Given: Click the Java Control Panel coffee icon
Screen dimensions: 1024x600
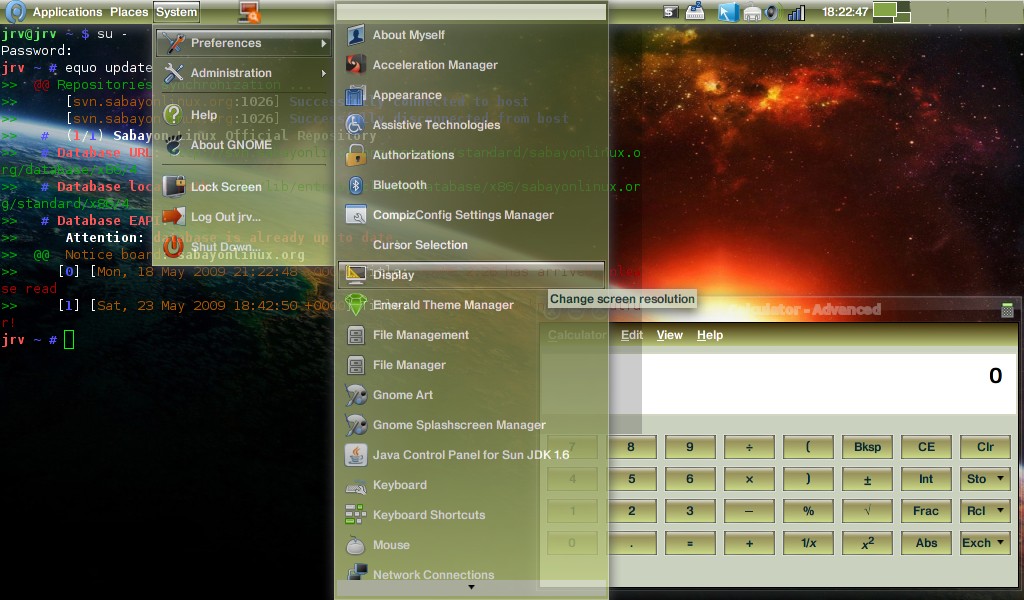Looking at the screenshot, I should [356, 455].
